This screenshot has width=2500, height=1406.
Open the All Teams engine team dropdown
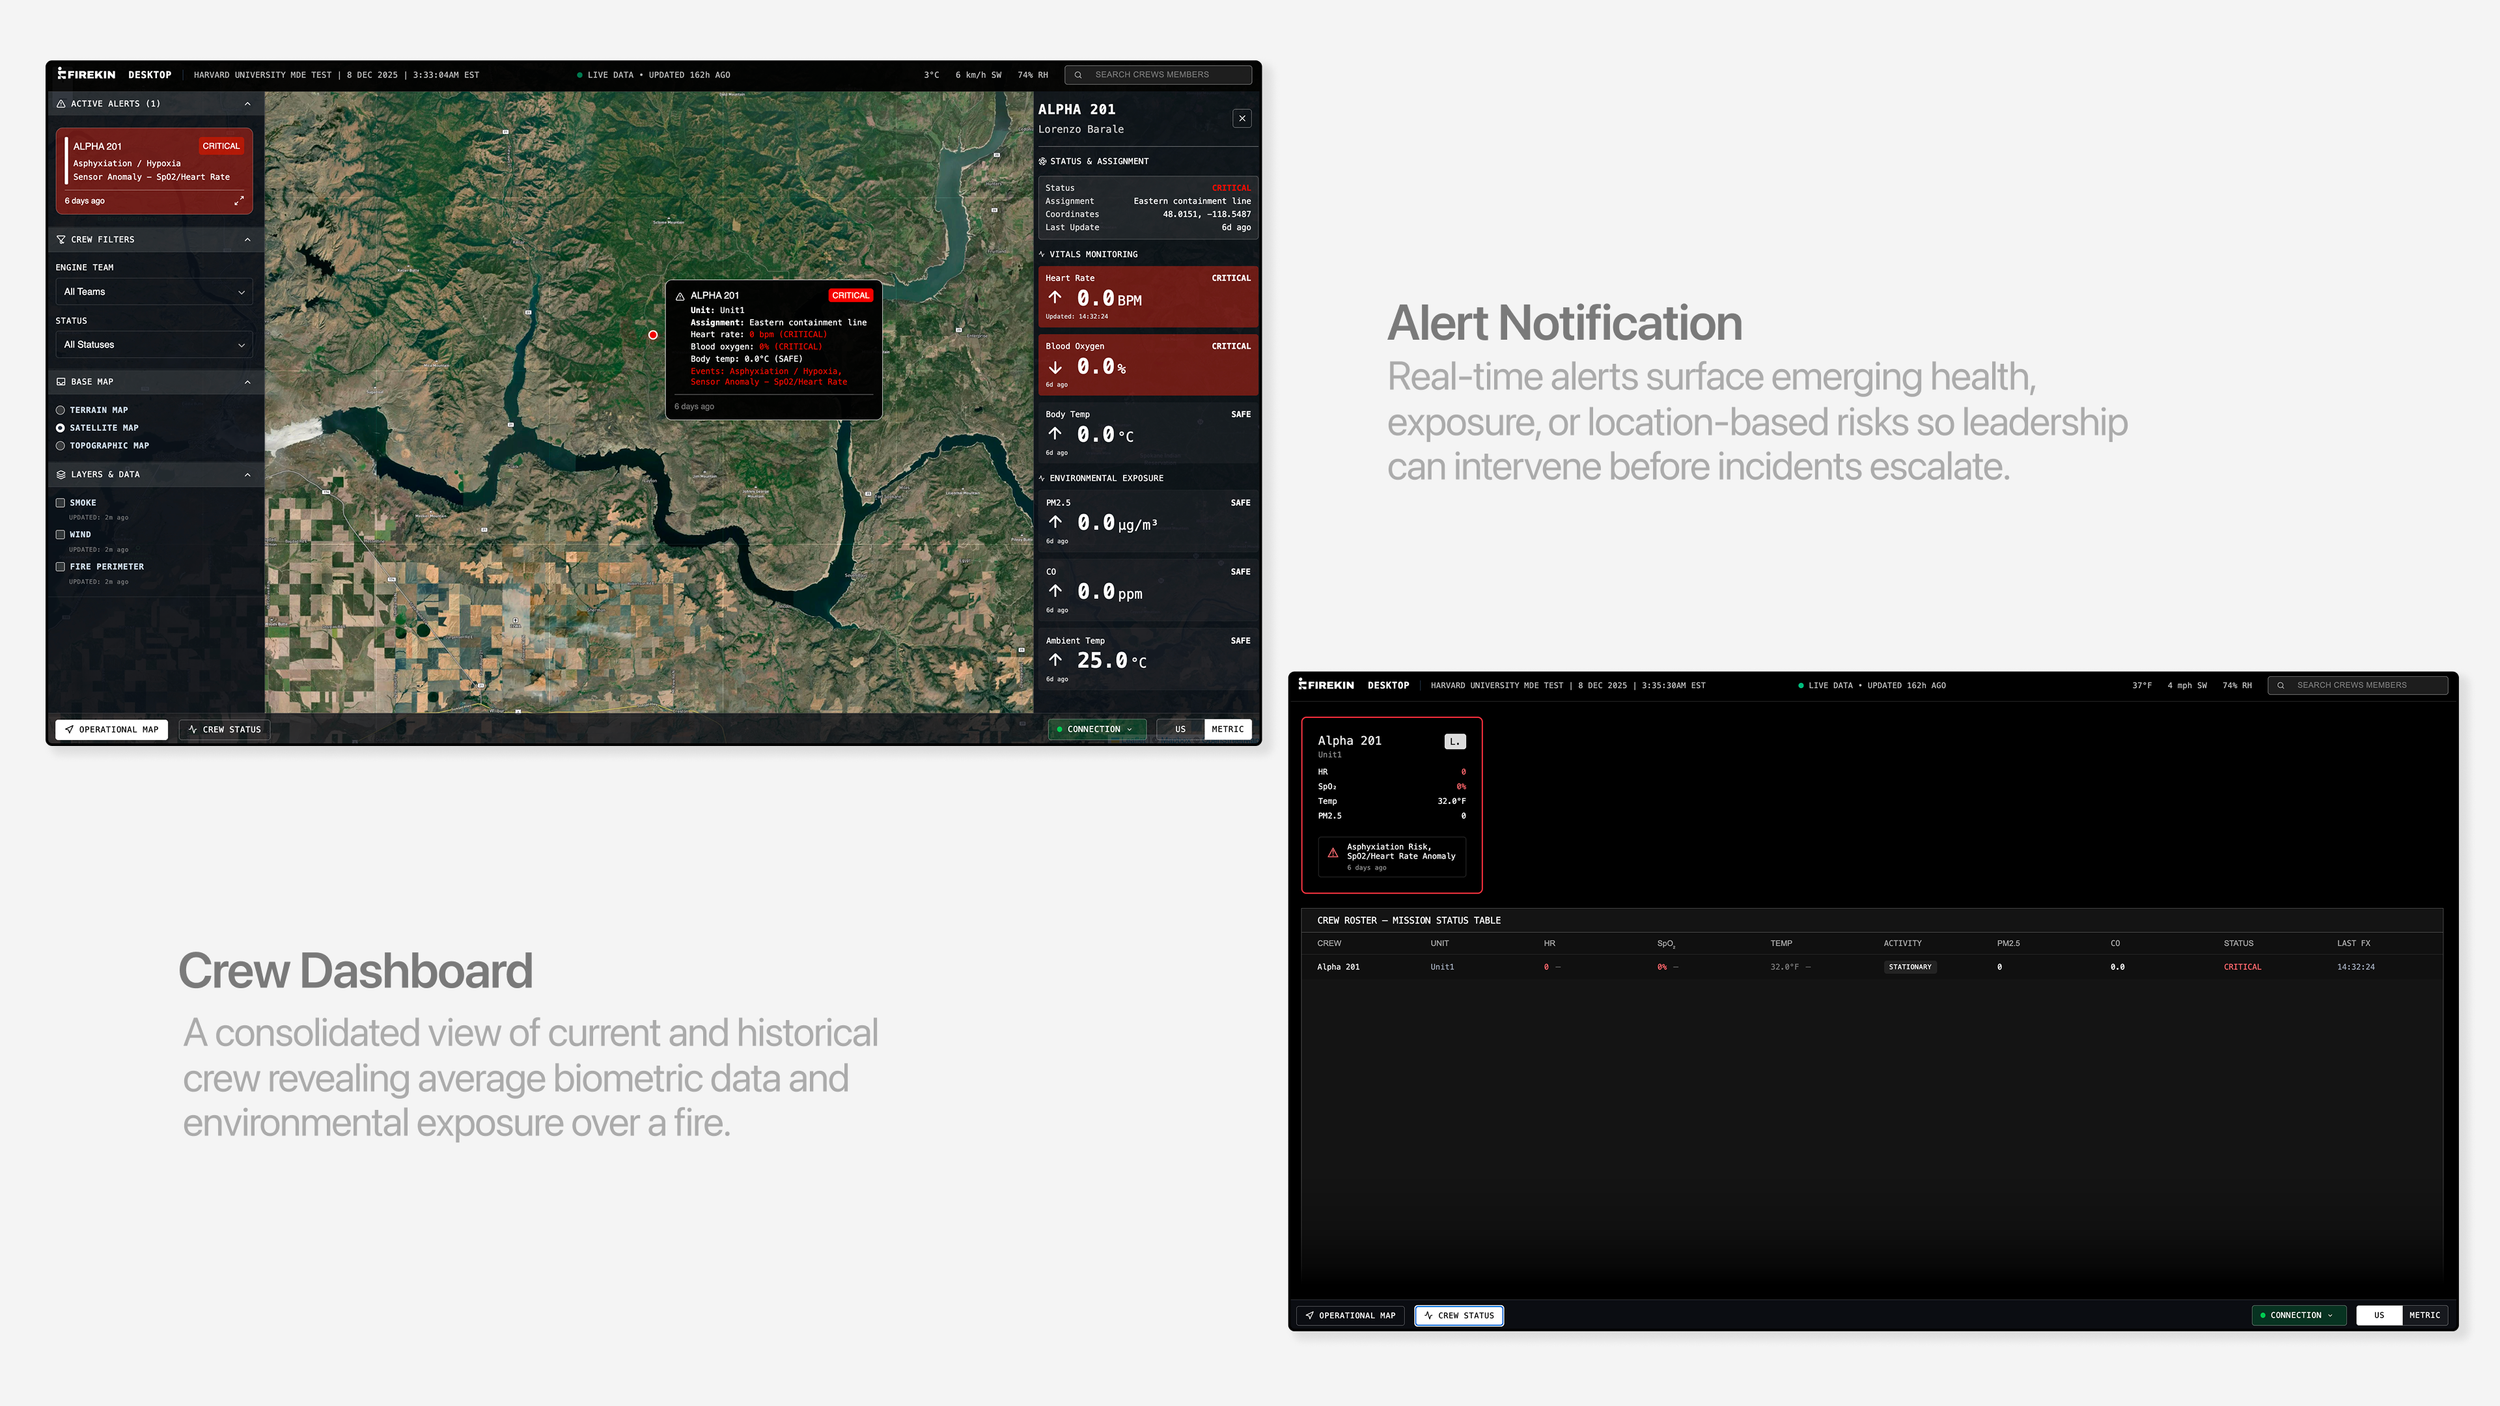pos(153,292)
